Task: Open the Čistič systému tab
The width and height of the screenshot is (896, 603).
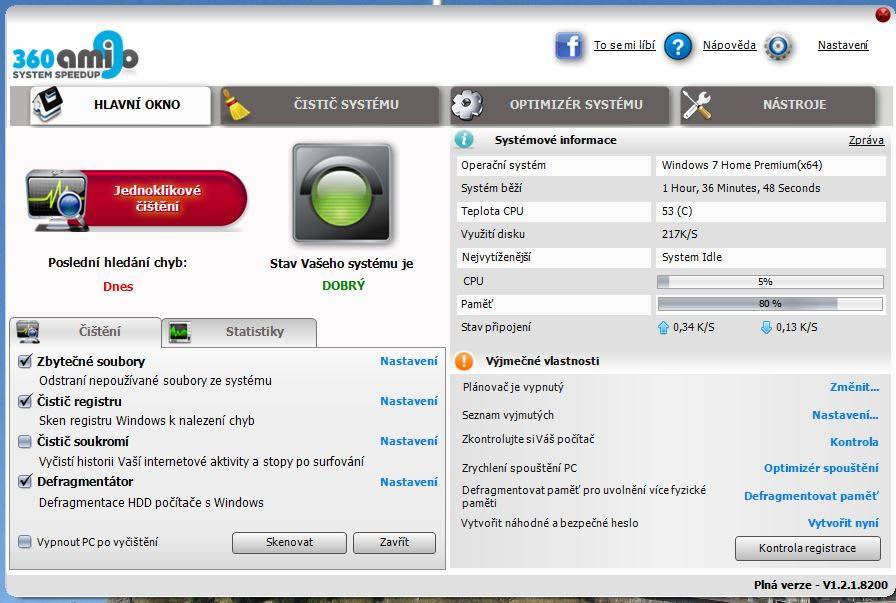Action: [330, 105]
